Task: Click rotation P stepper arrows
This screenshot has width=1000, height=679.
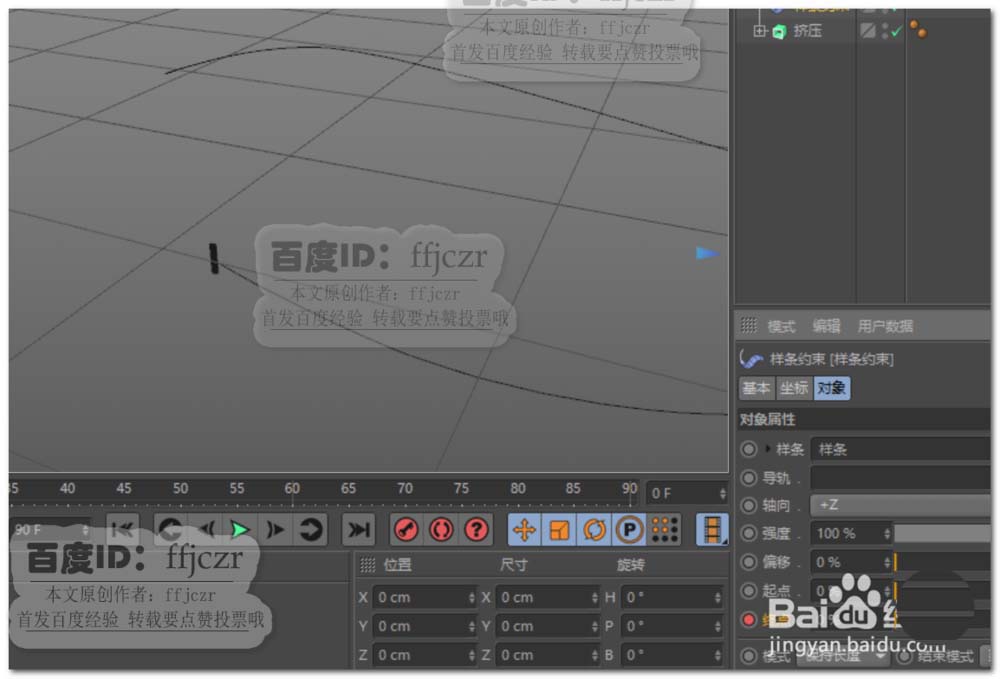Action: click(717, 626)
